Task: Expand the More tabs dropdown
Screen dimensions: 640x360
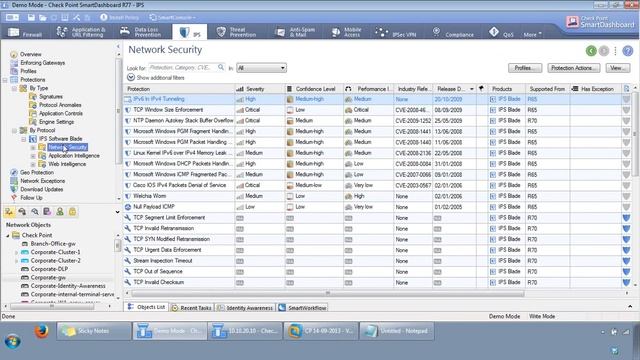Action: [533, 34]
